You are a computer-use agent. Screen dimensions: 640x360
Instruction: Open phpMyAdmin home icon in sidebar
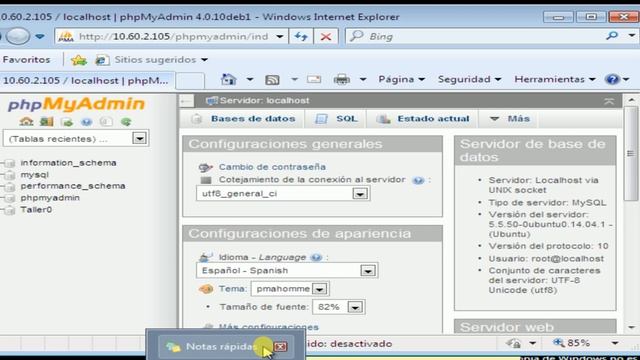point(26,122)
